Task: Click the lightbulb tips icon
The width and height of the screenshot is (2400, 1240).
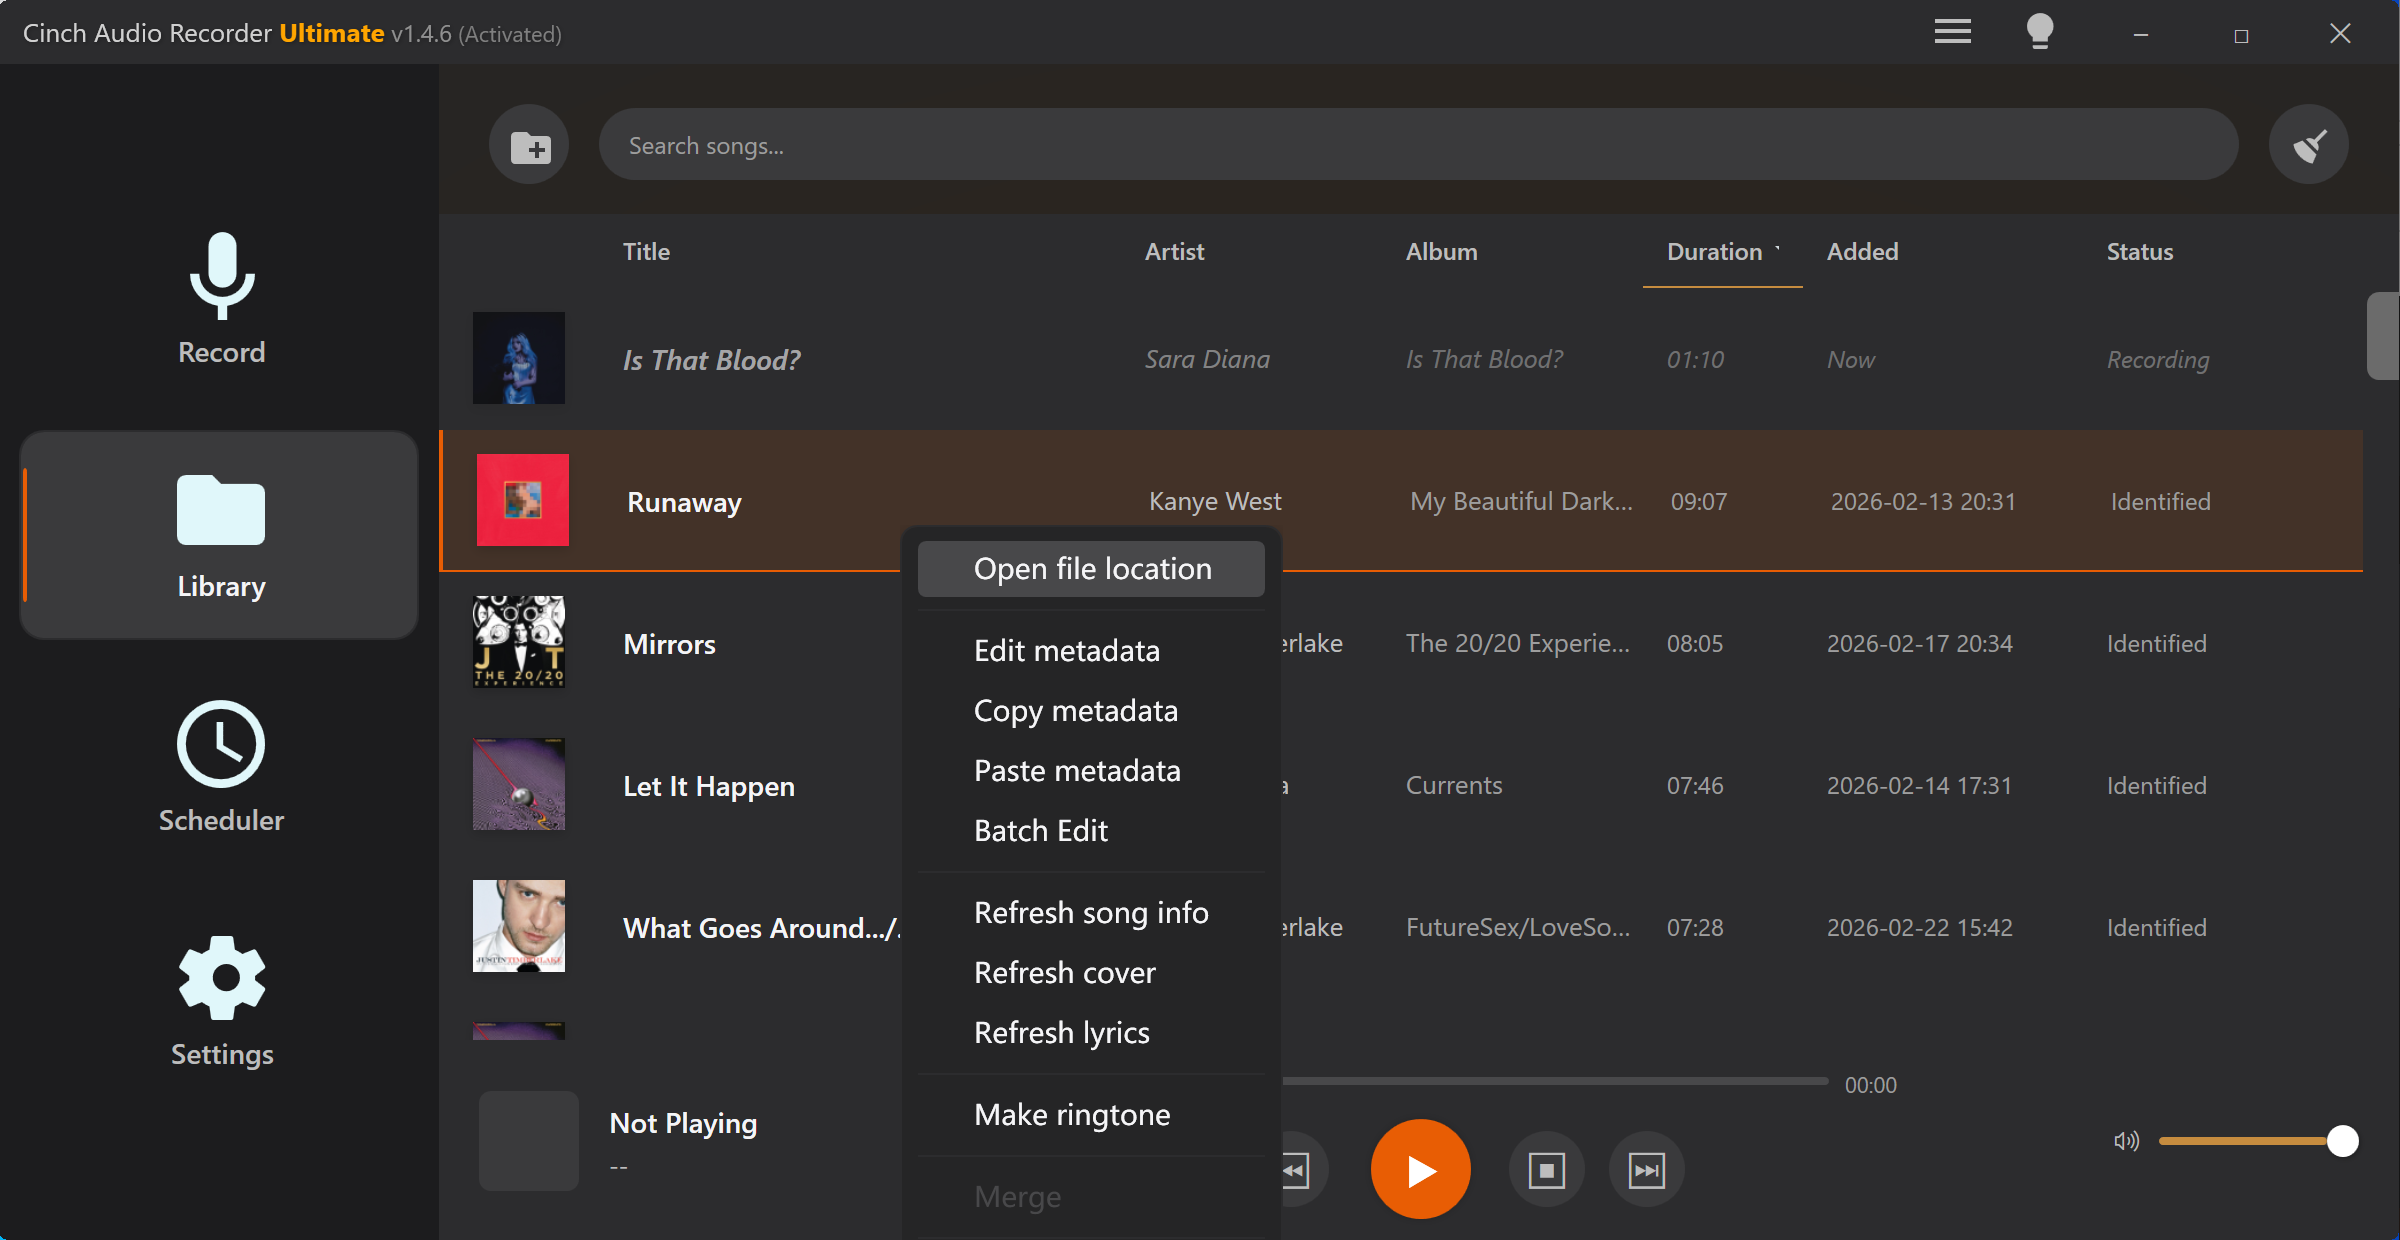Action: [x=2040, y=32]
